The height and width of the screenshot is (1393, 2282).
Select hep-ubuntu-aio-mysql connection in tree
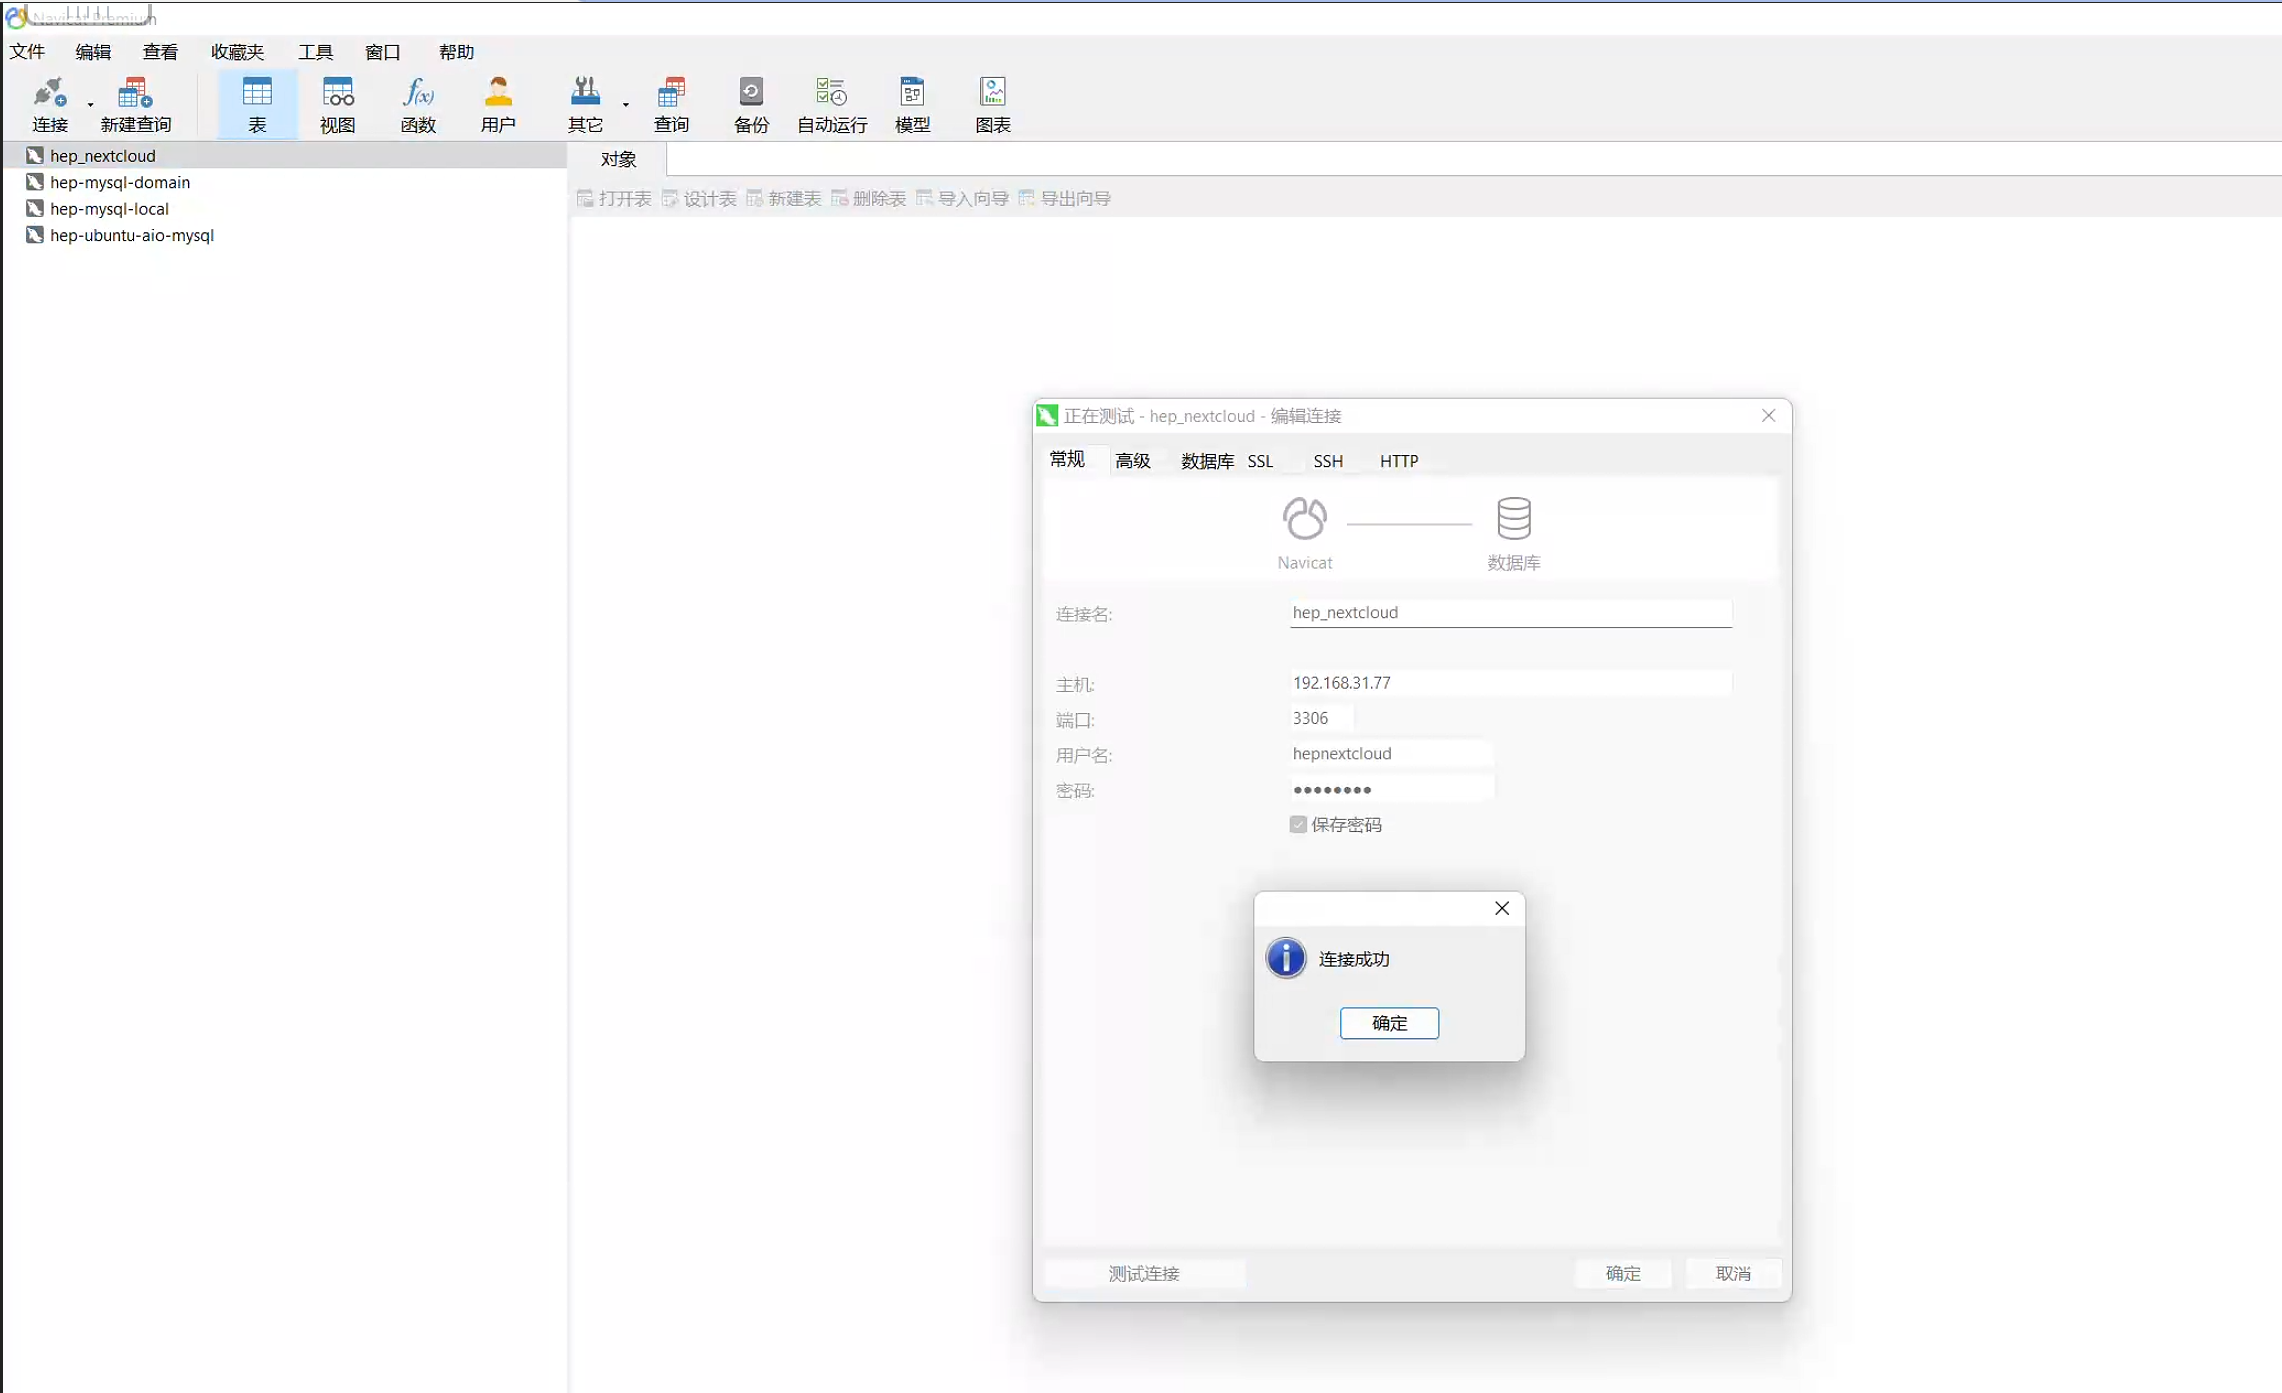point(131,235)
